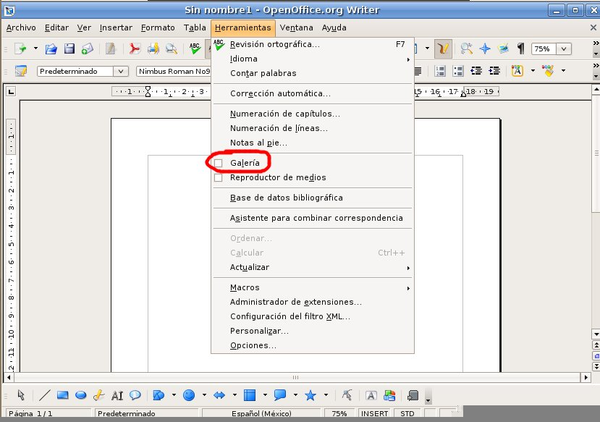Click the Export as PDF icon
Image resolution: width=600 pixels, height=422 pixels.
click(133, 48)
